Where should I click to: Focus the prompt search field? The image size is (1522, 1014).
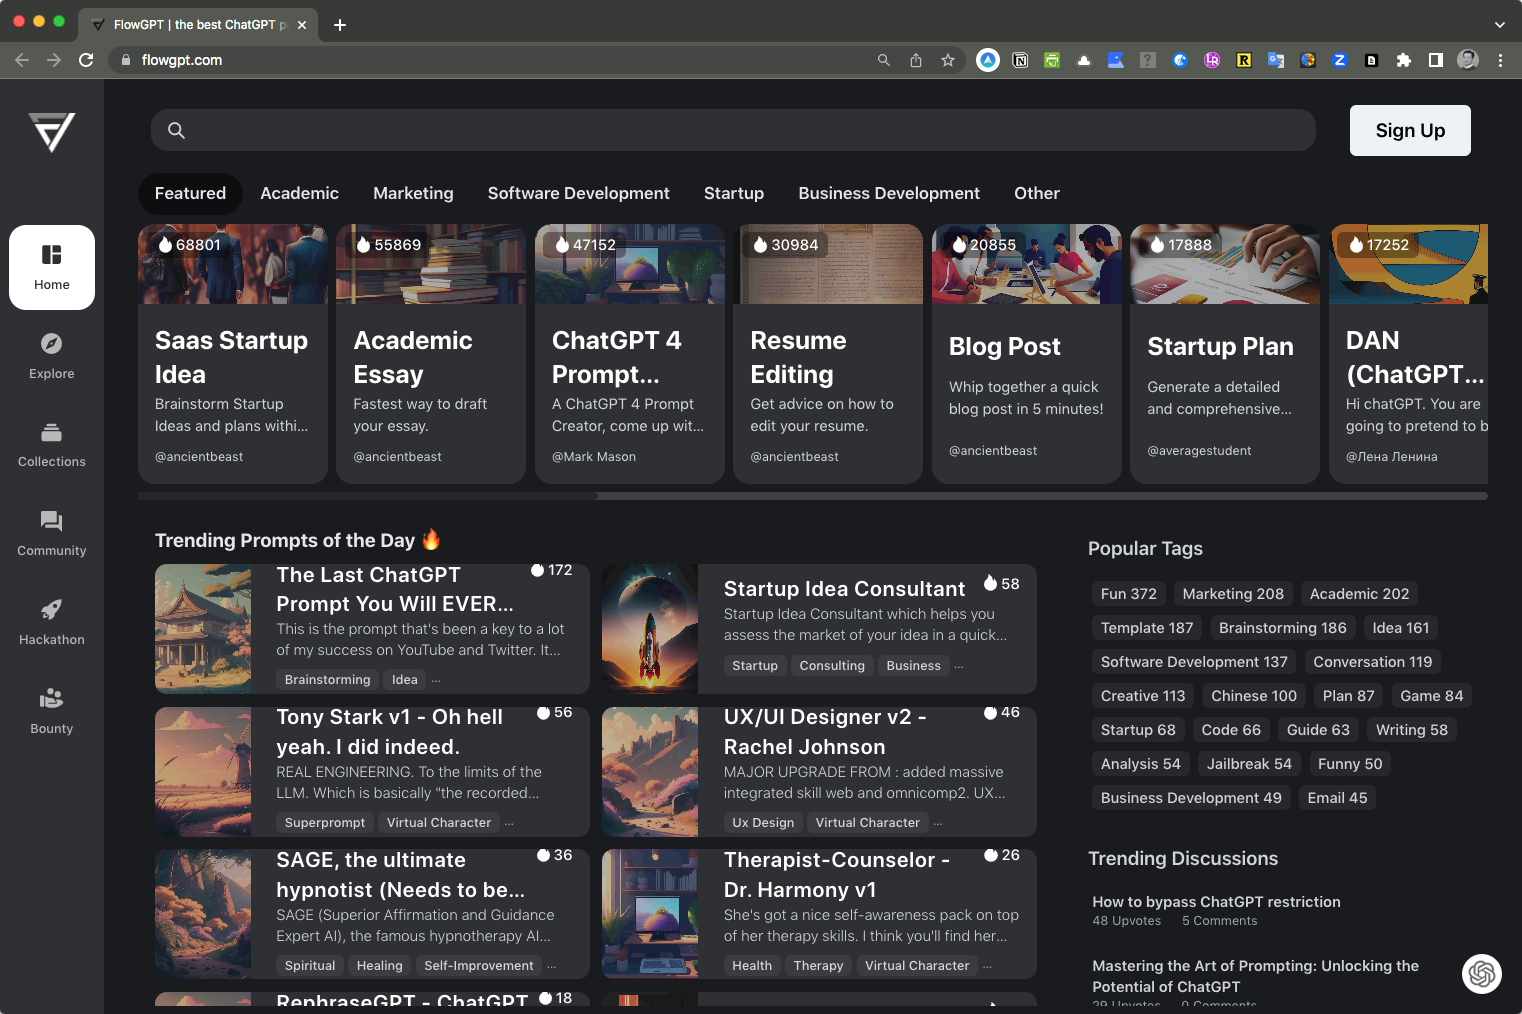(733, 130)
